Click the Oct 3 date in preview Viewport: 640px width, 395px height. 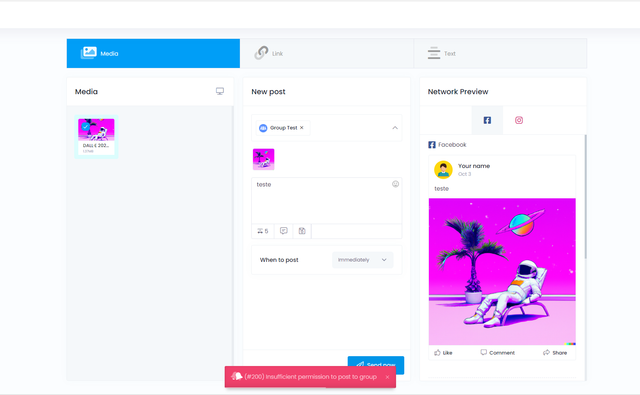[x=464, y=174]
